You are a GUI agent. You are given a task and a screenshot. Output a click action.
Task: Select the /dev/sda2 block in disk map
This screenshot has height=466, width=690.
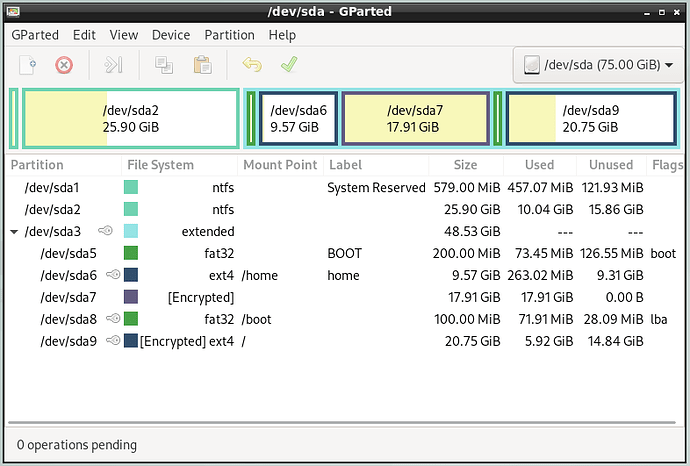(x=131, y=118)
